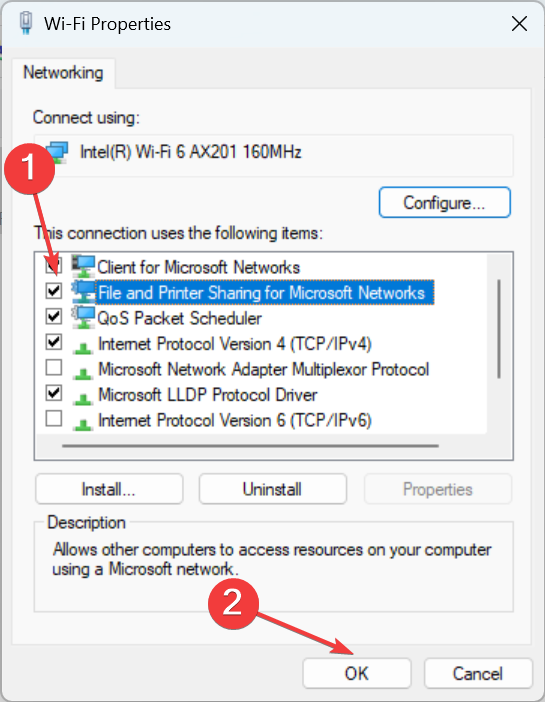
Task: Click the QoS Packet Scheduler icon
Action: [83, 318]
